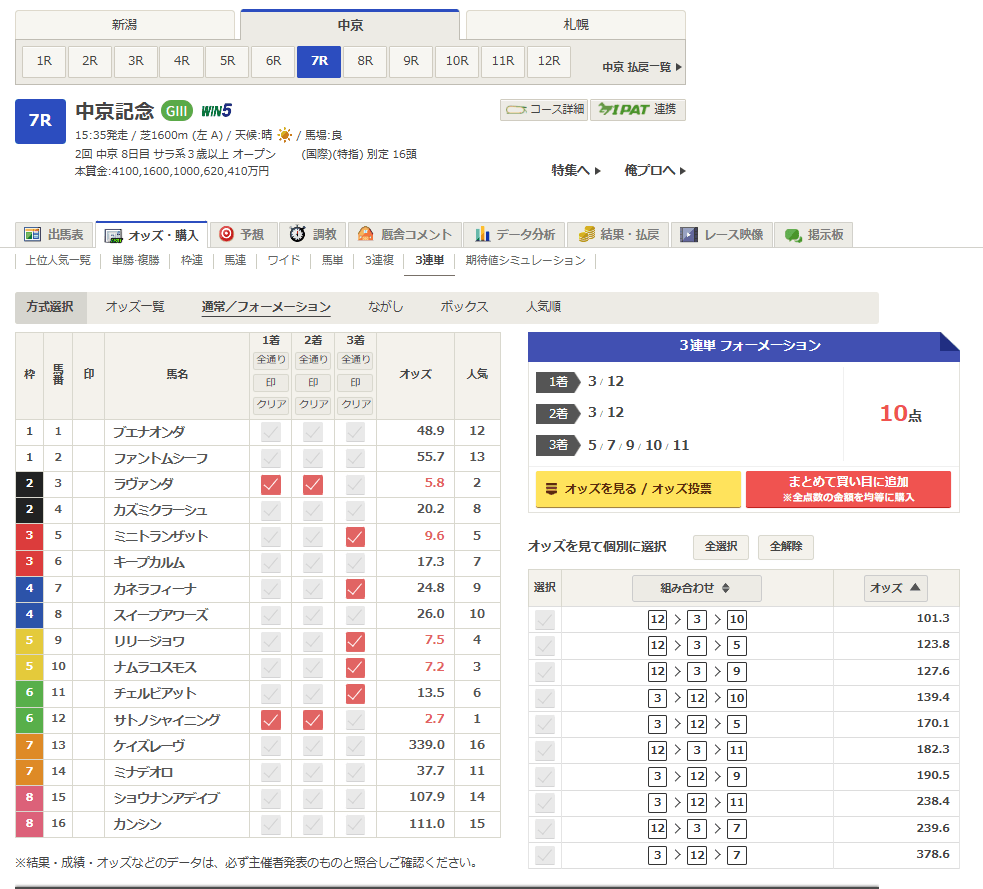
Task: Sort by 組み合わせ column
Action: click(697, 588)
